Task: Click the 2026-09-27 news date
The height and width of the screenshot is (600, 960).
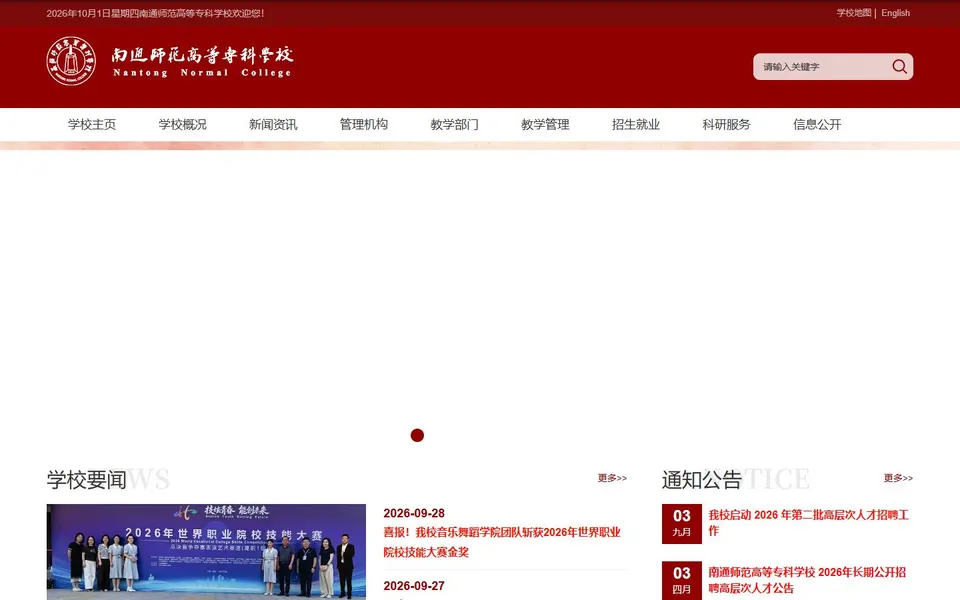Action: (x=414, y=586)
